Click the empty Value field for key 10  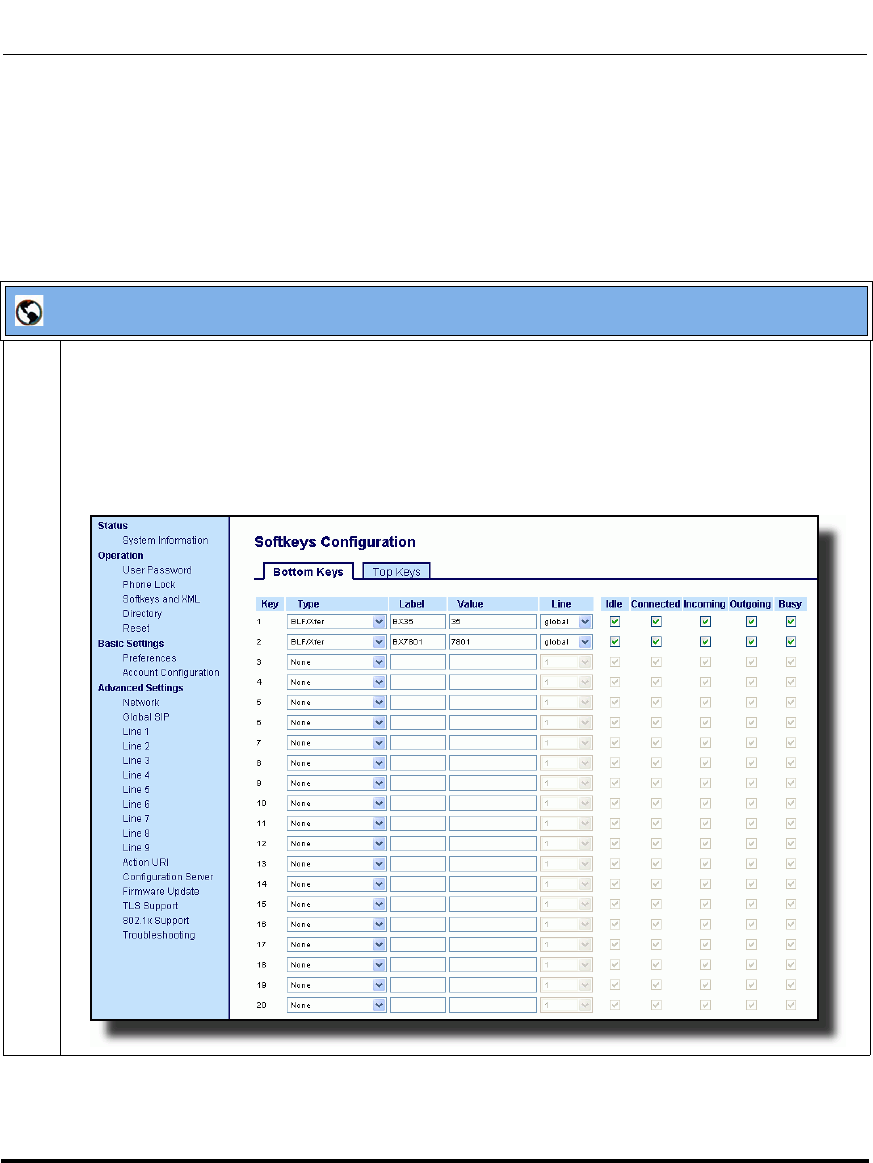(492, 803)
